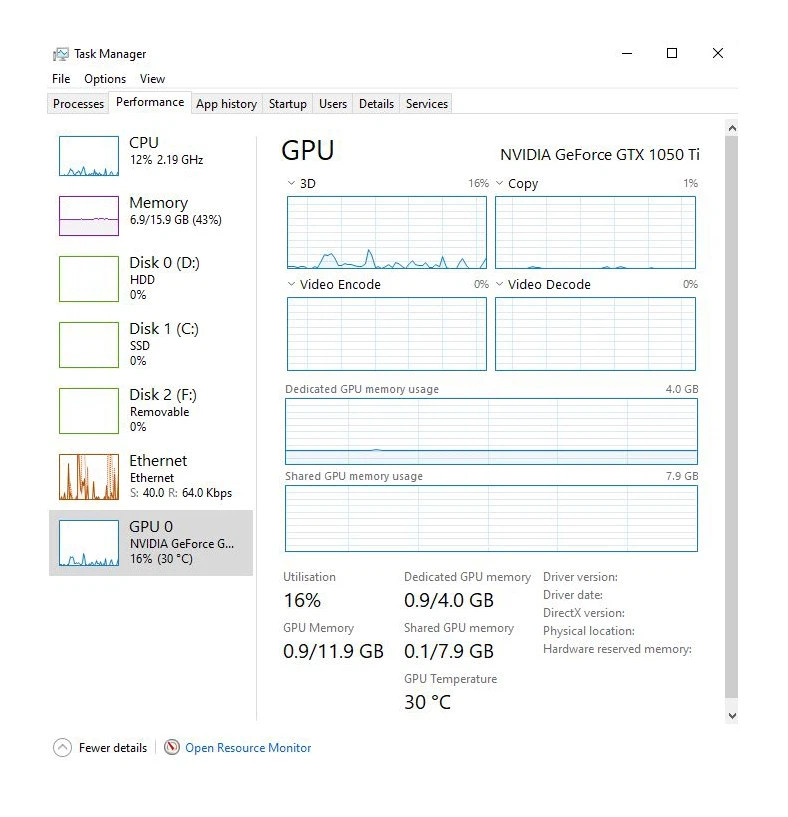The height and width of the screenshot is (817, 788).
Task: Click the 7.9 GB shared memory max label
Action: (682, 476)
